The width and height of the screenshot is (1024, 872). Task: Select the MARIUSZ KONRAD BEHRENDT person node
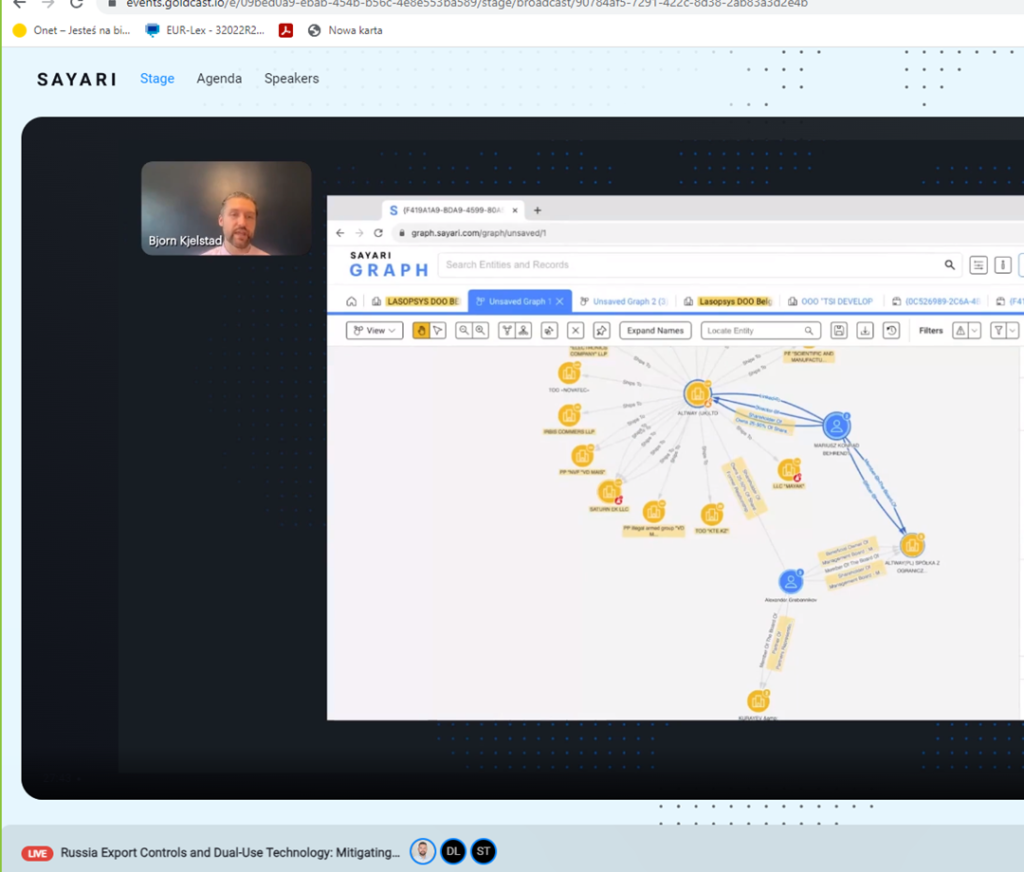click(837, 426)
